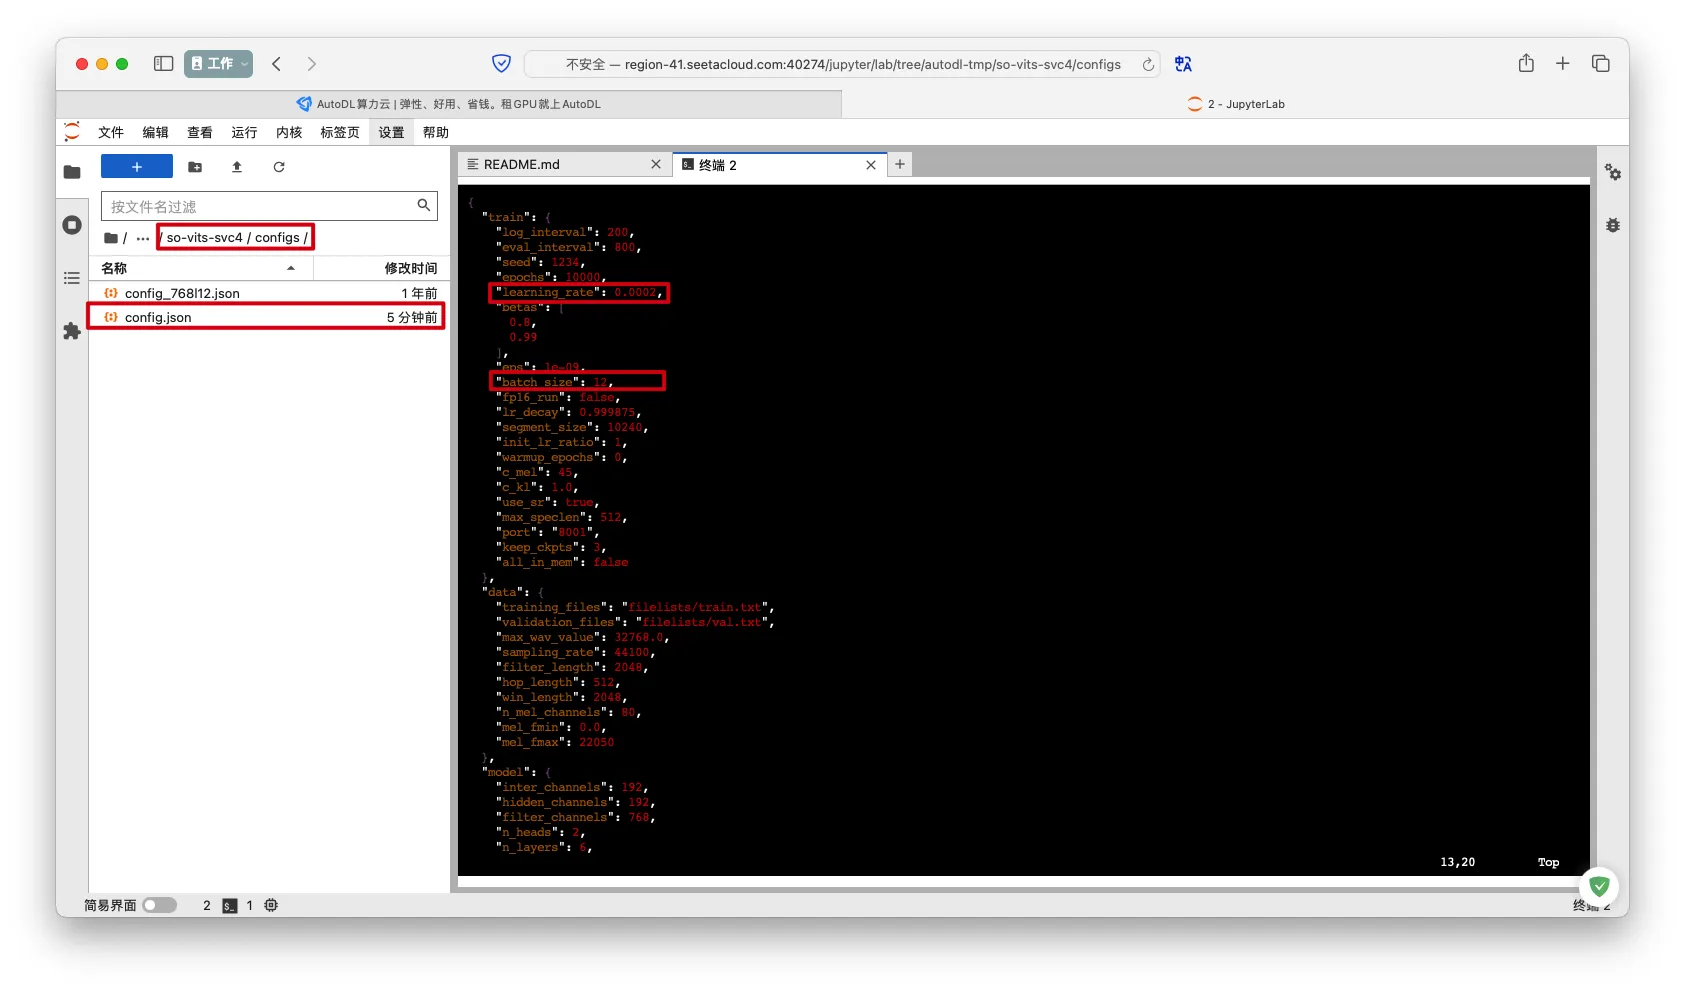Viewport: 1685px width, 991px height.
Task: Click the "1 年前" modified time
Action: (x=420, y=293)
